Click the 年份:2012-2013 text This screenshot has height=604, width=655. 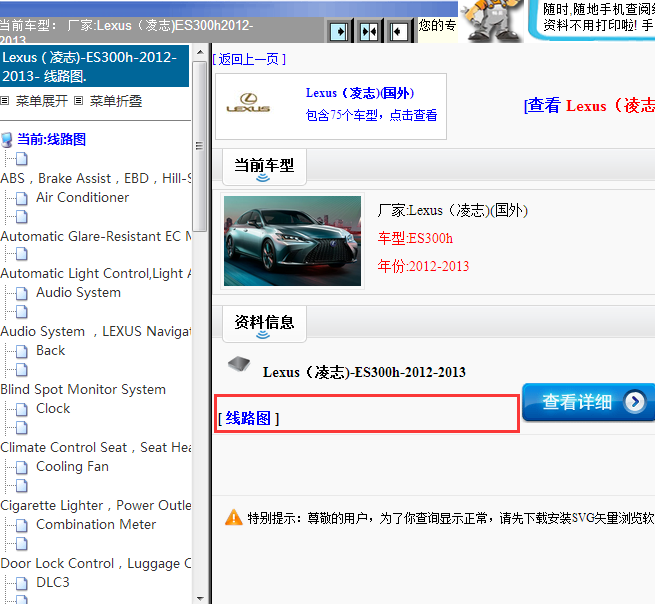[423, 266]
